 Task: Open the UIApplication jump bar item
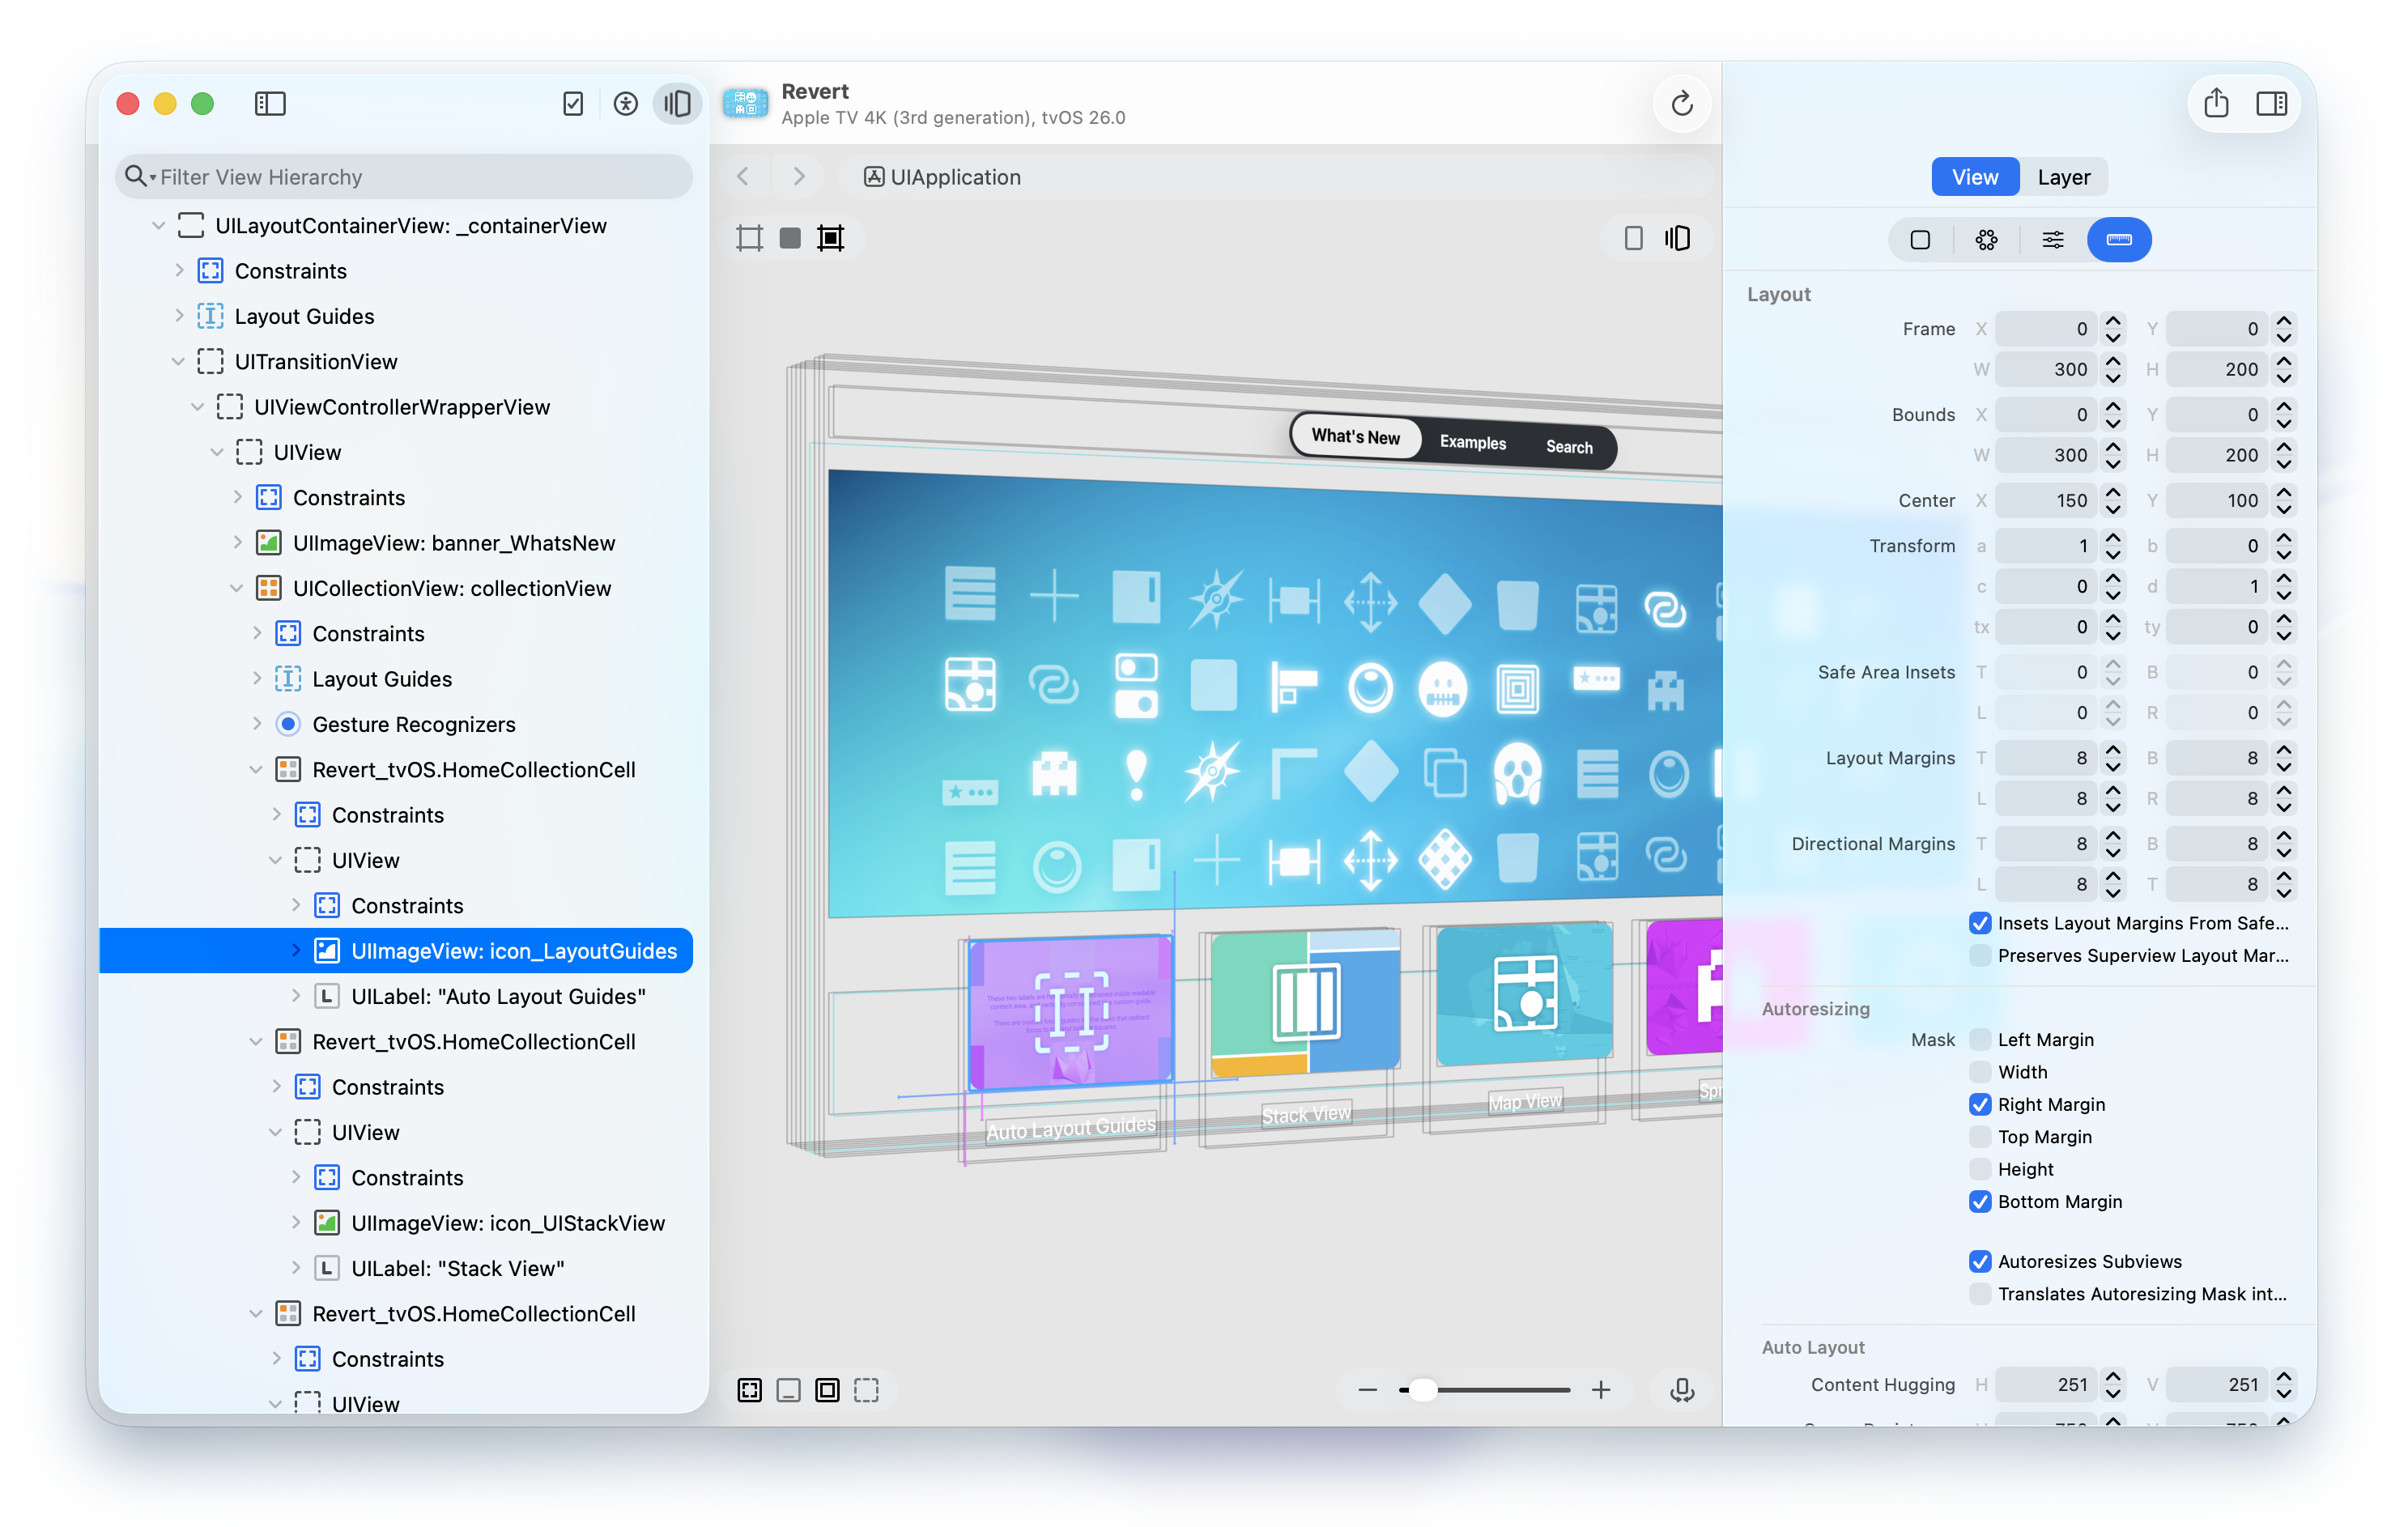pos(941,177)
